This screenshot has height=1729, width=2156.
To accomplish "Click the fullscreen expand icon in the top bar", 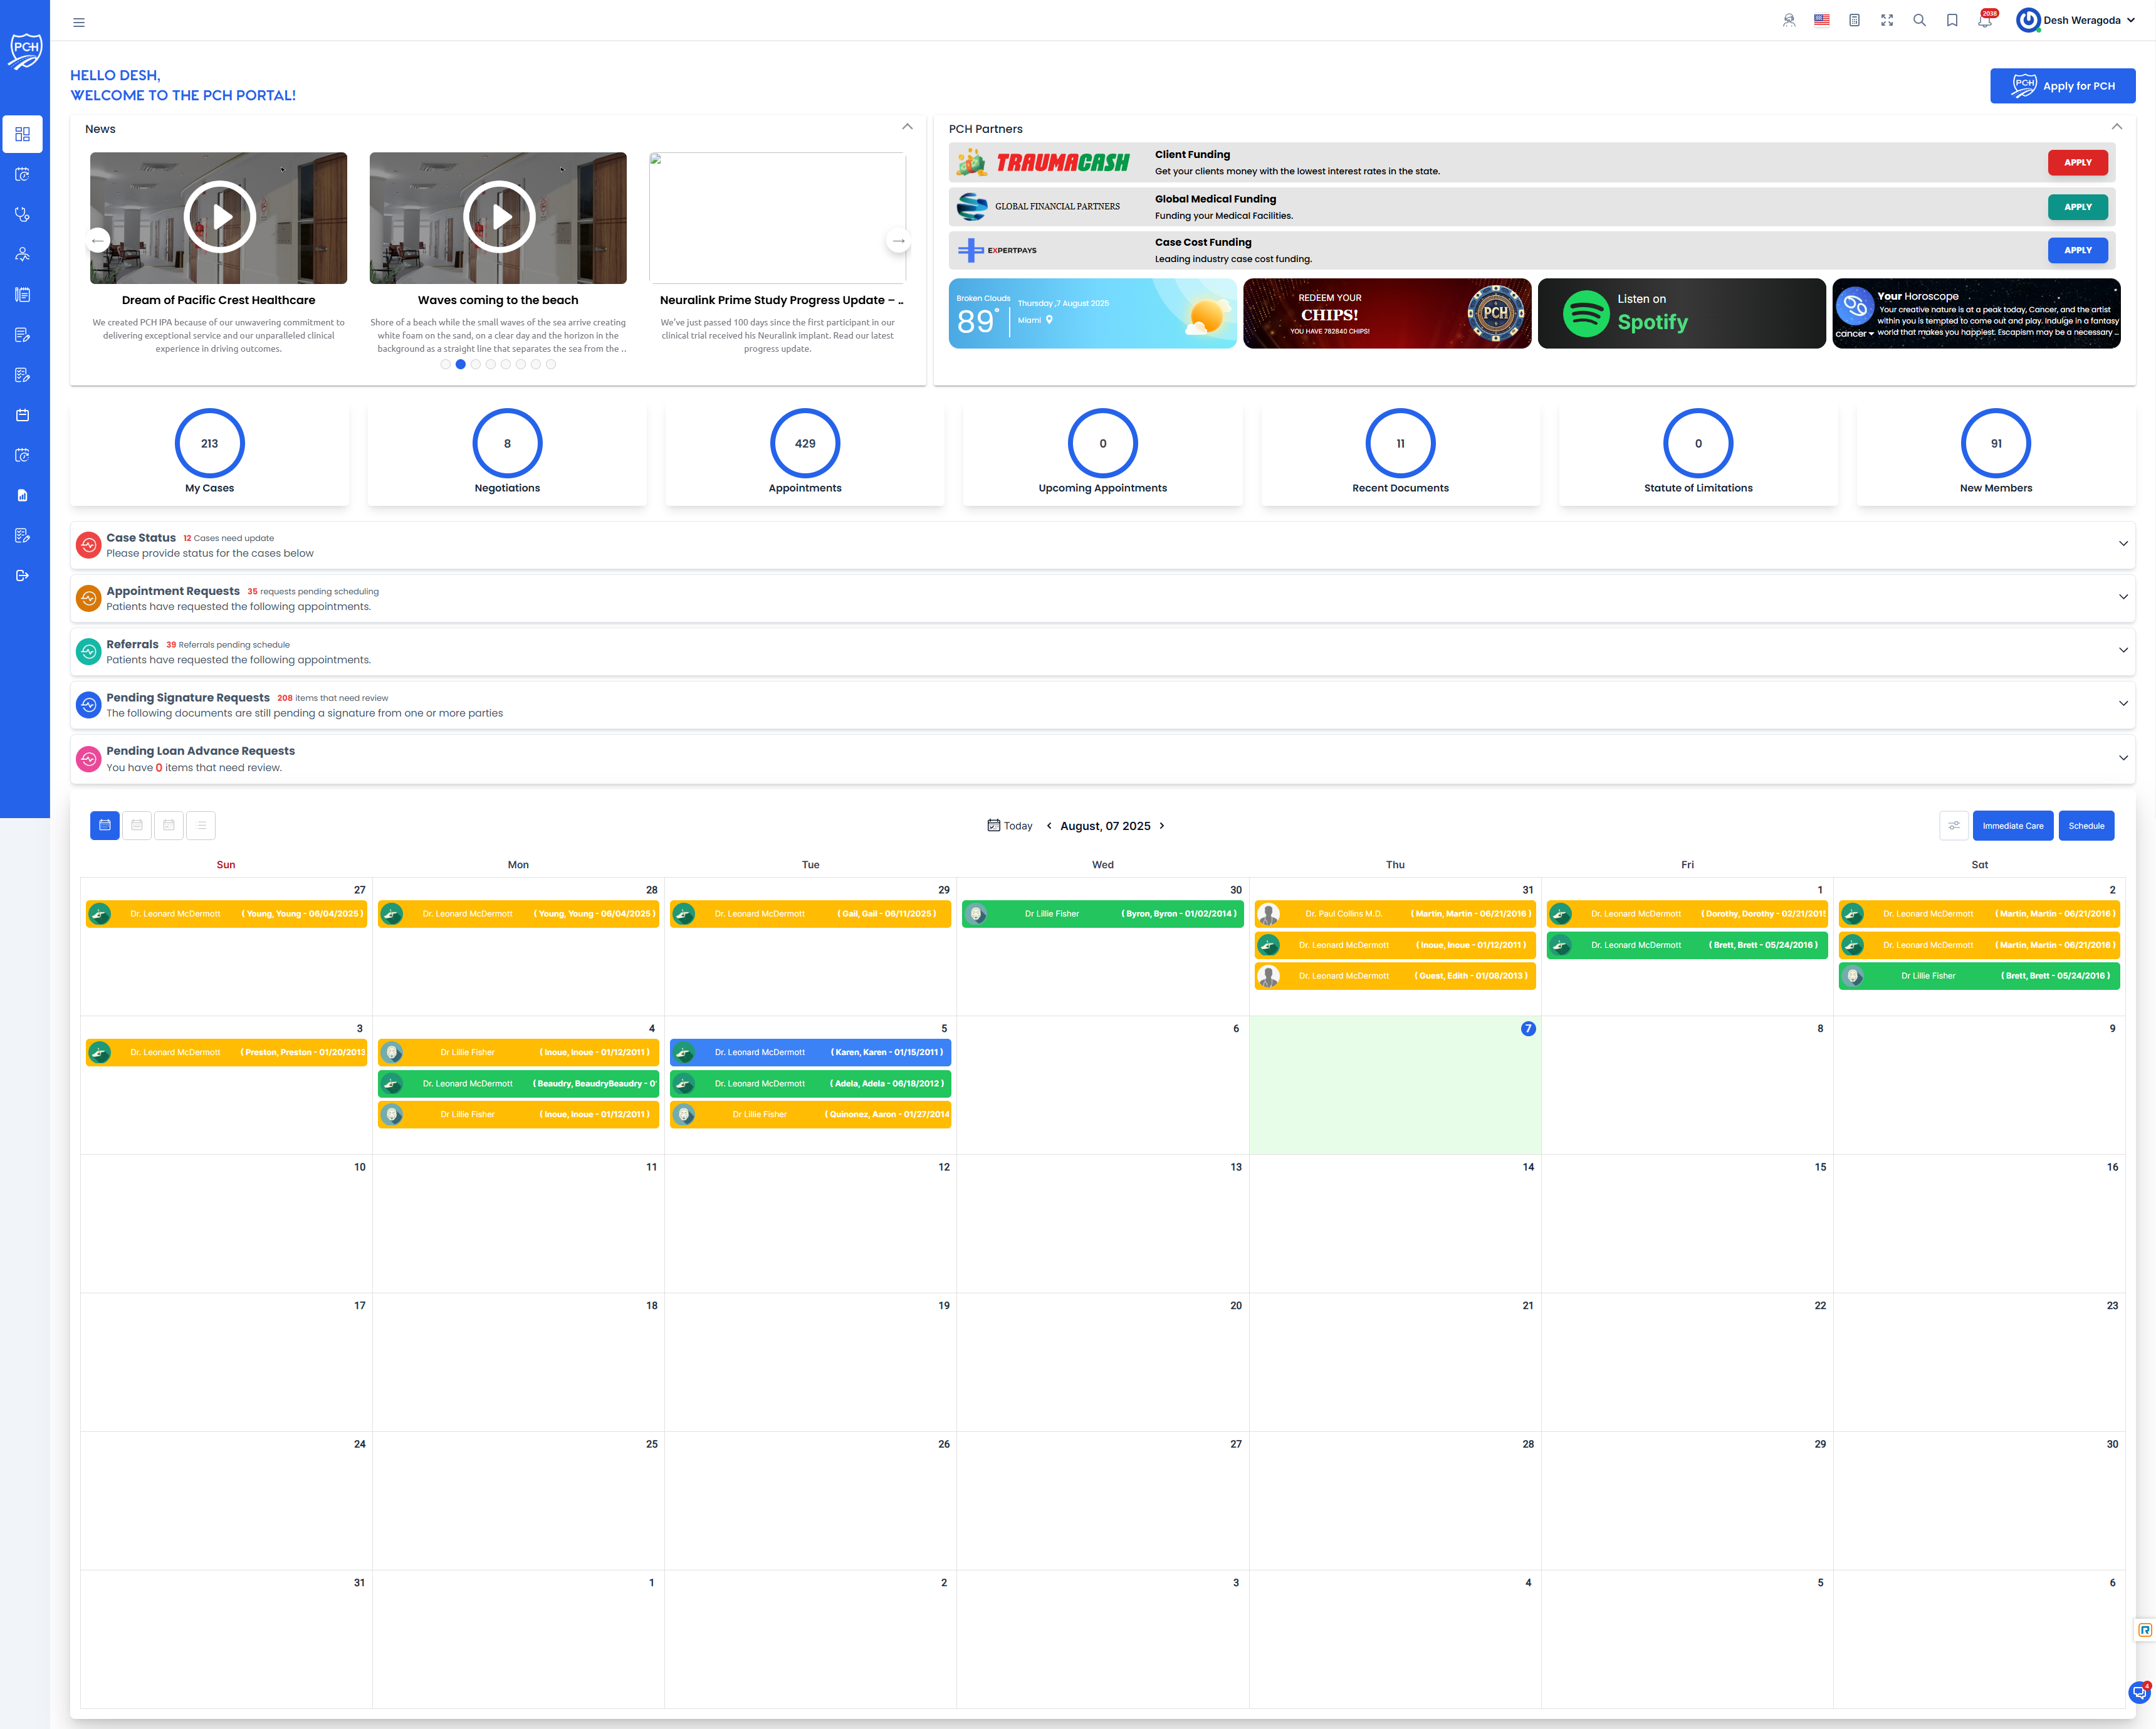I will (x=1888, y=20).
